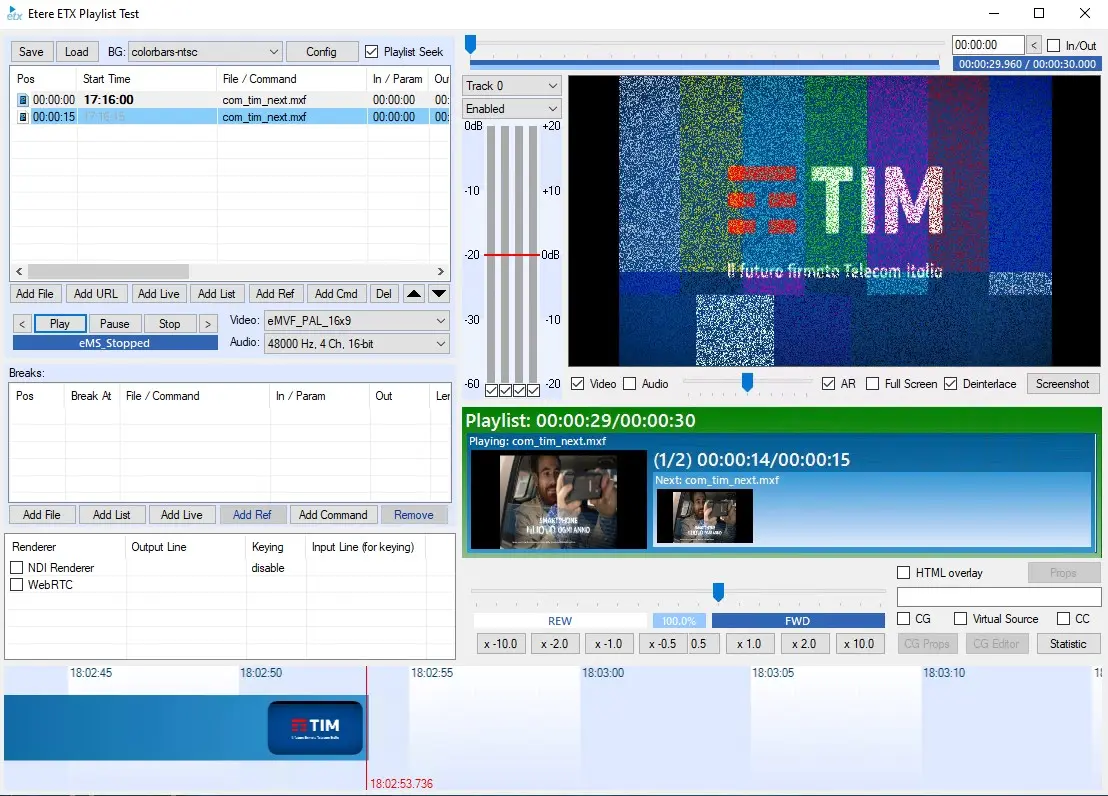Enable the NDI Renderer checkbox
Image resolution: width=1108 pixels, height=796 pixels.
(x=17, y=568)
